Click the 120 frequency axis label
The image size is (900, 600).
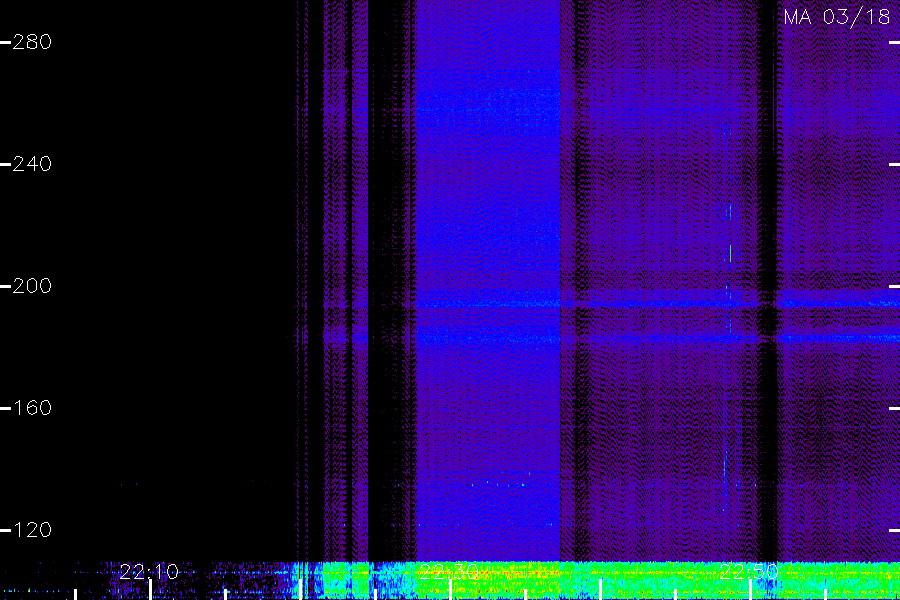click(x=32, y=530)
